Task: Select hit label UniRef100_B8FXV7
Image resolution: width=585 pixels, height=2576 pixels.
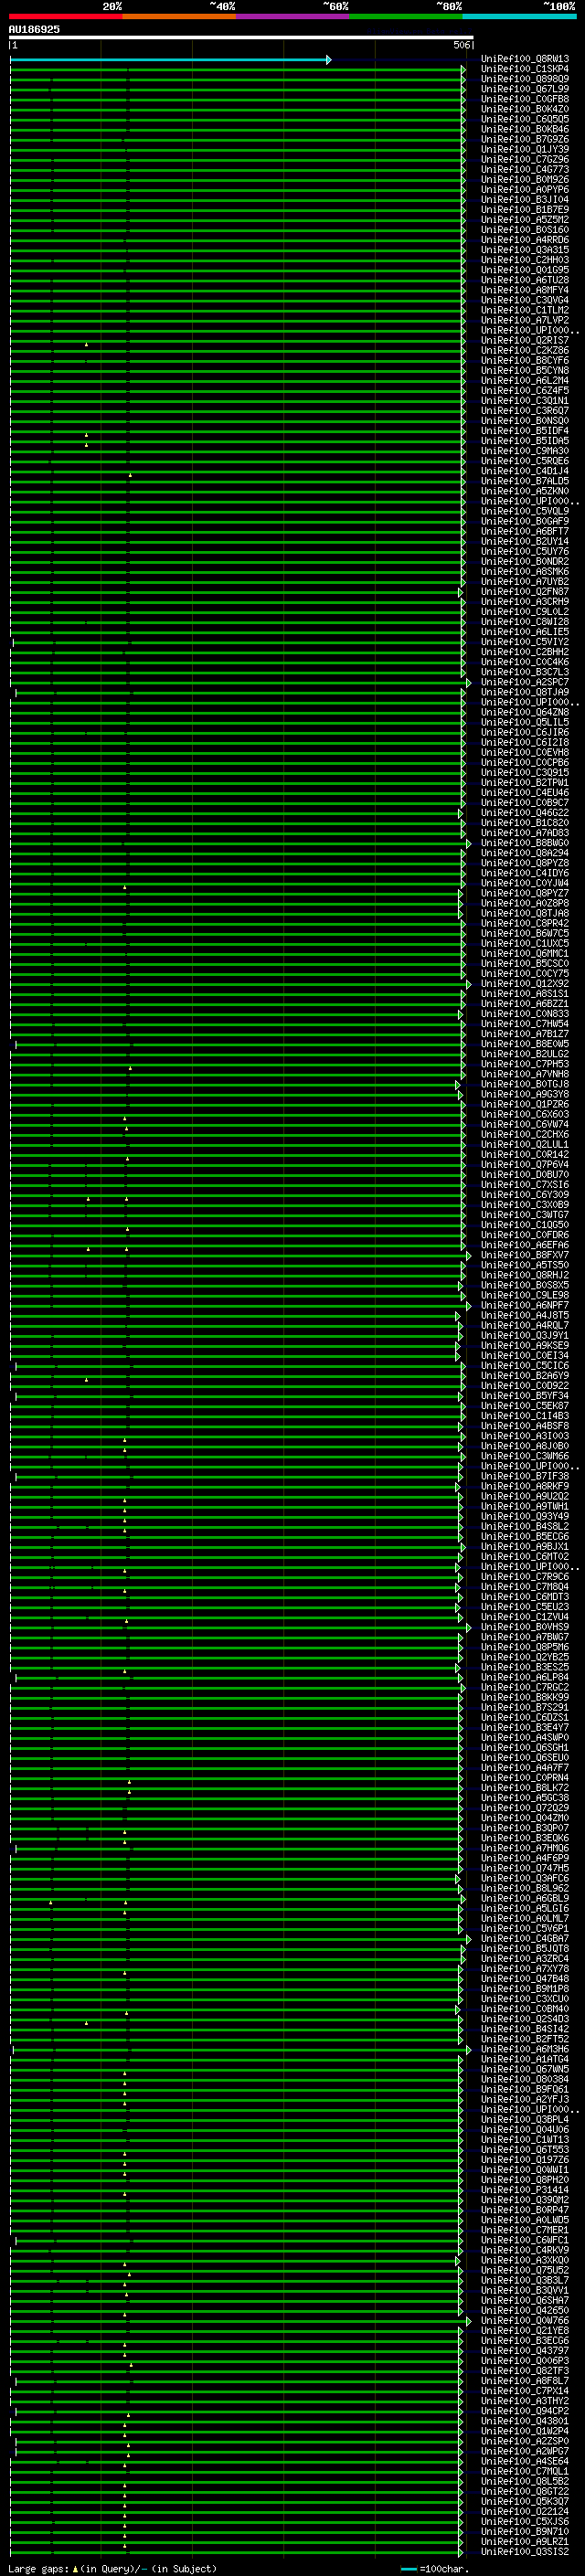Action: [x=525, y=1255]
